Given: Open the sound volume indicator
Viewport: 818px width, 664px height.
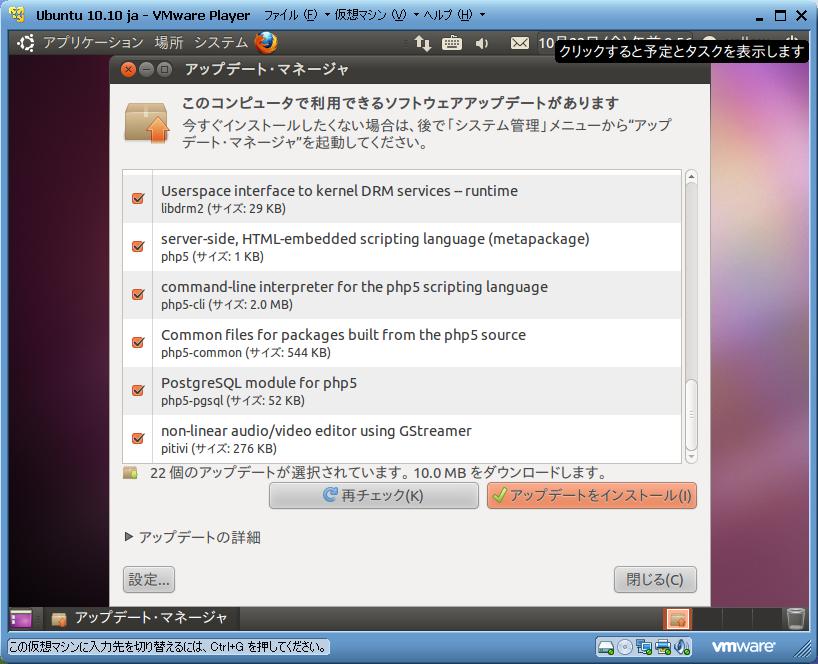Looking at the screenshot, I should (482, 43).
